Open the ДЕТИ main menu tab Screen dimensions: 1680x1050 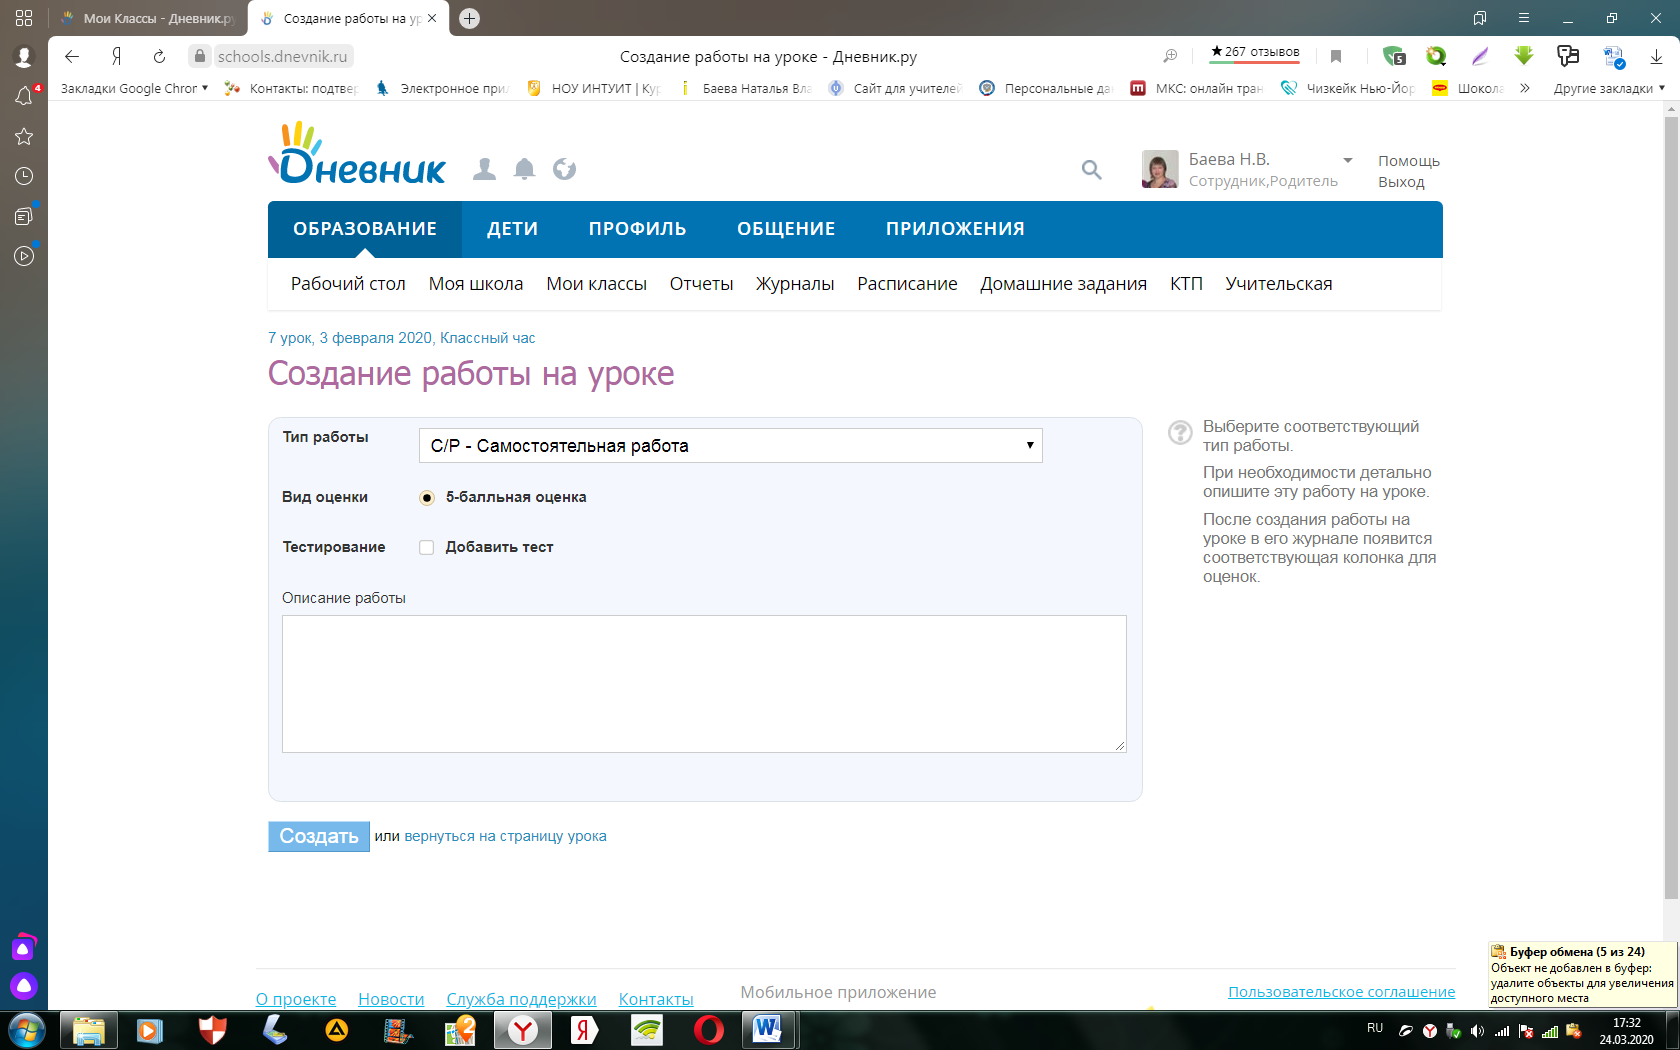[x=512, y=229]
